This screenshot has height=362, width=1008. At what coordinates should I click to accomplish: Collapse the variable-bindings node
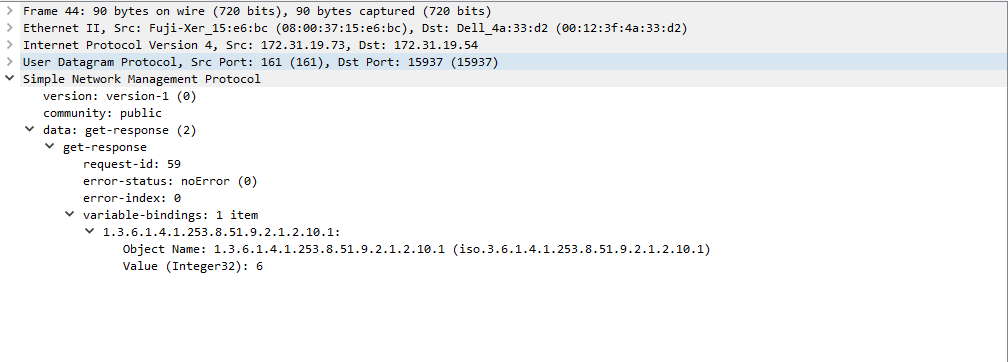[x=69, y=215]
